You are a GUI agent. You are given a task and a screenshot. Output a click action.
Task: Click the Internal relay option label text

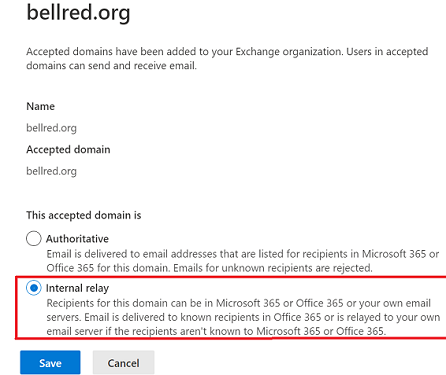click(x=77, y=288)
